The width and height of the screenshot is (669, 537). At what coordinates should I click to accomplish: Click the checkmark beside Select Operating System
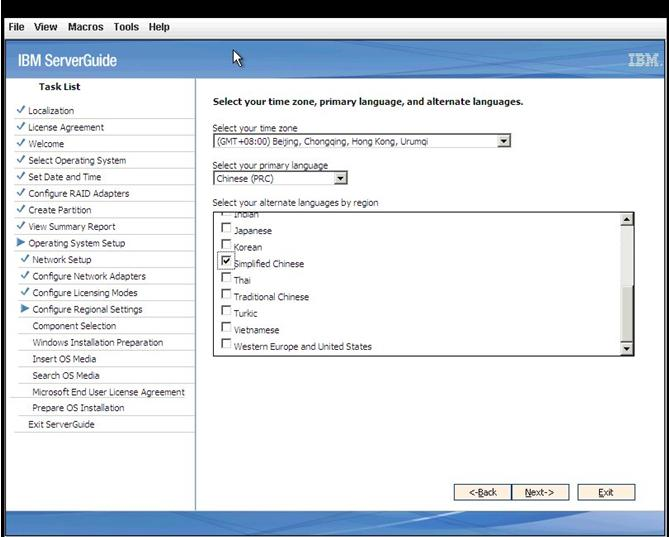tap(20, 160)
